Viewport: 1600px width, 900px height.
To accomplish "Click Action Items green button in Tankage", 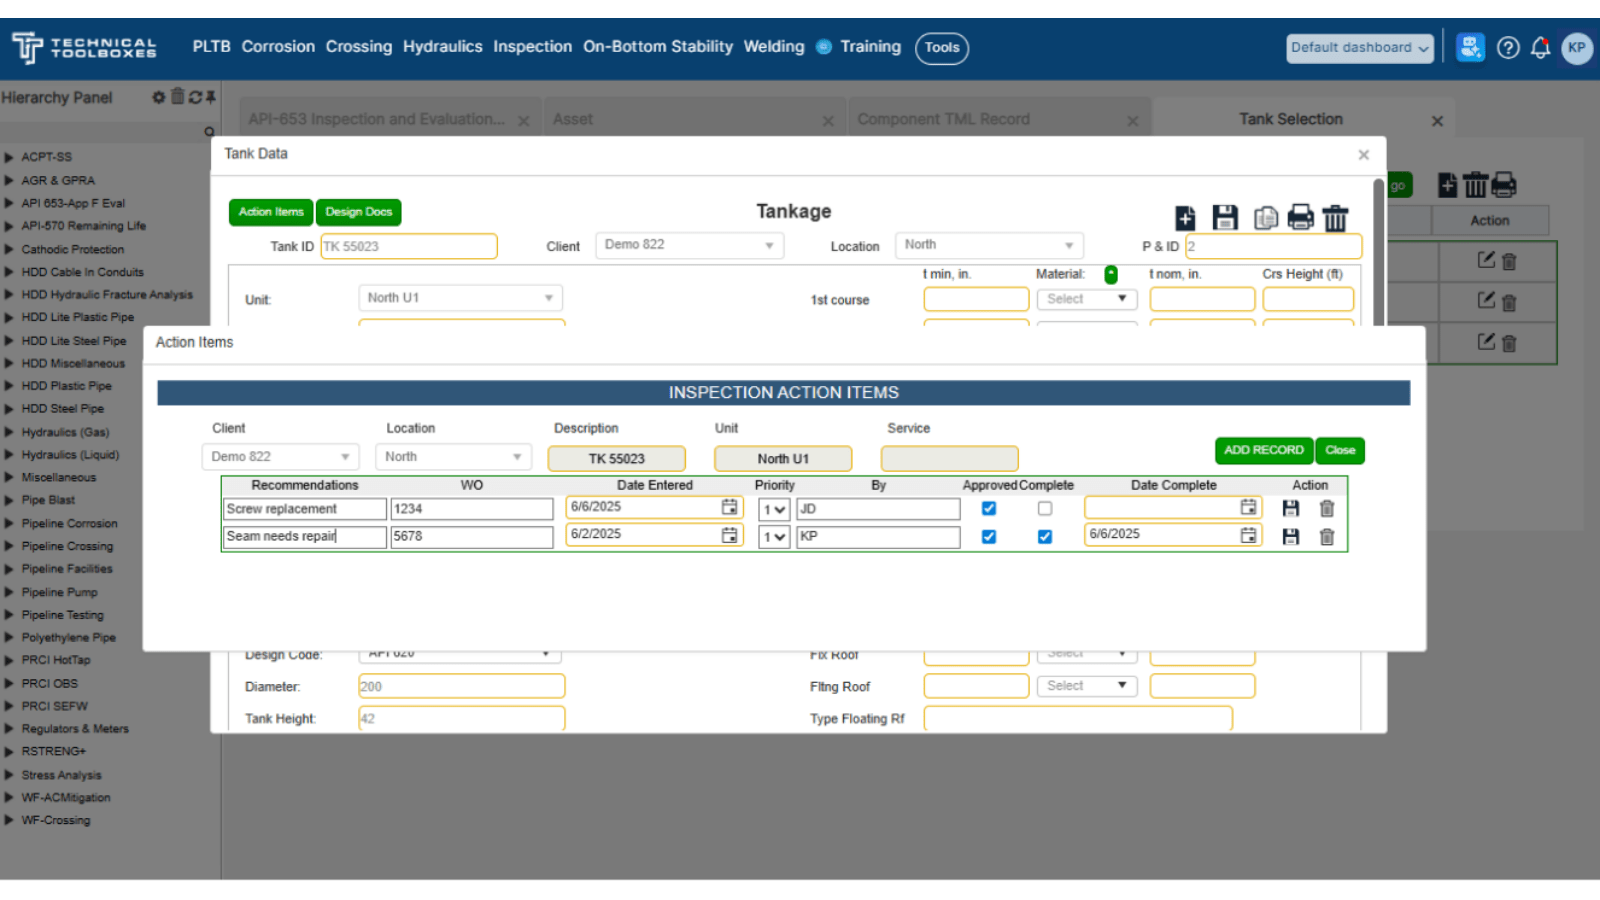I will coord(271,212).
